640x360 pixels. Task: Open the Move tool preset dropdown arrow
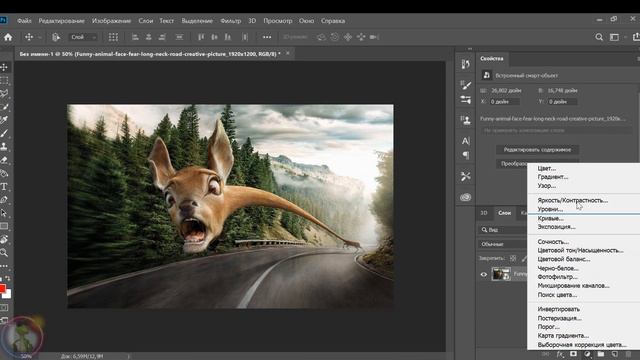coord(40,38)
